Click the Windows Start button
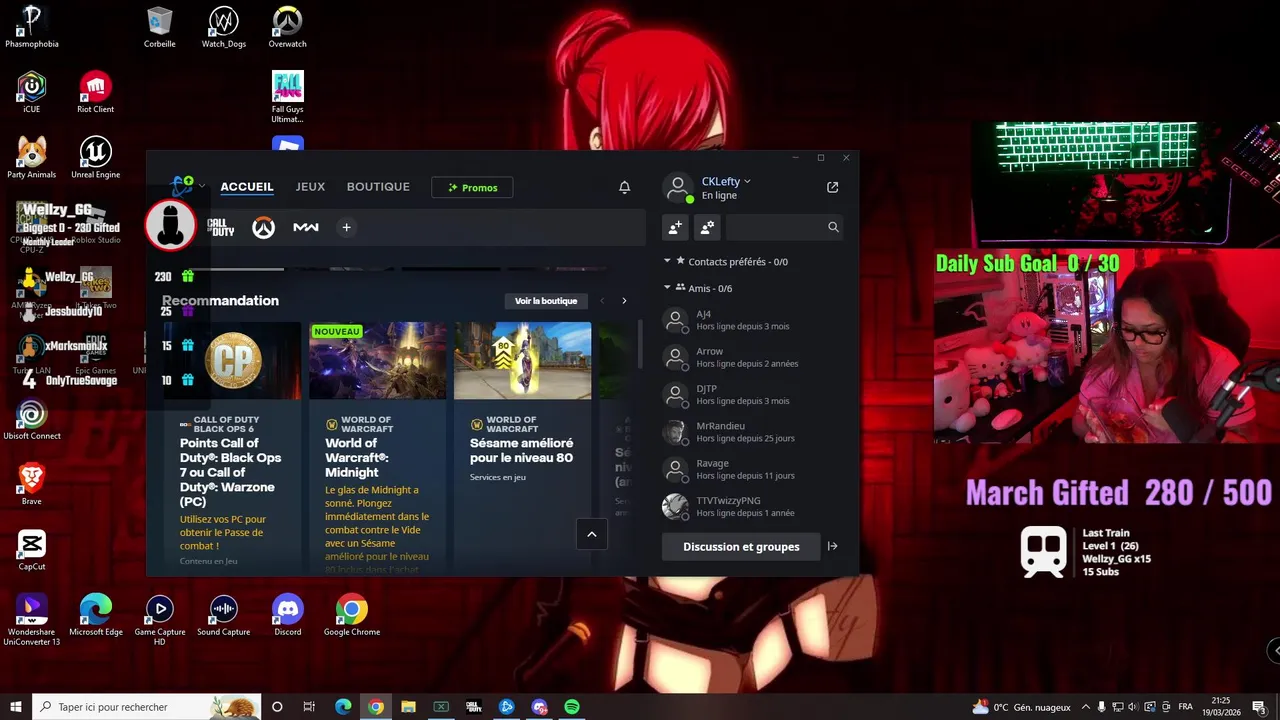This screenshot has height=720, width=1280. (16, 707)
